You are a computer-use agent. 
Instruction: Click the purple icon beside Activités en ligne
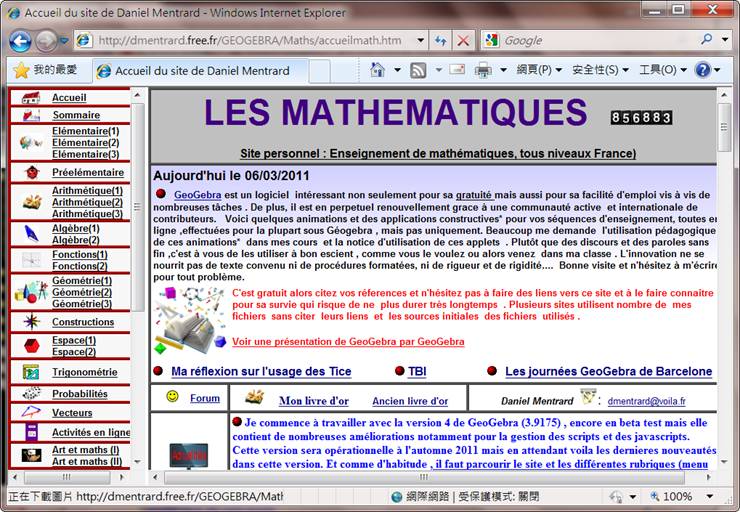32,432
